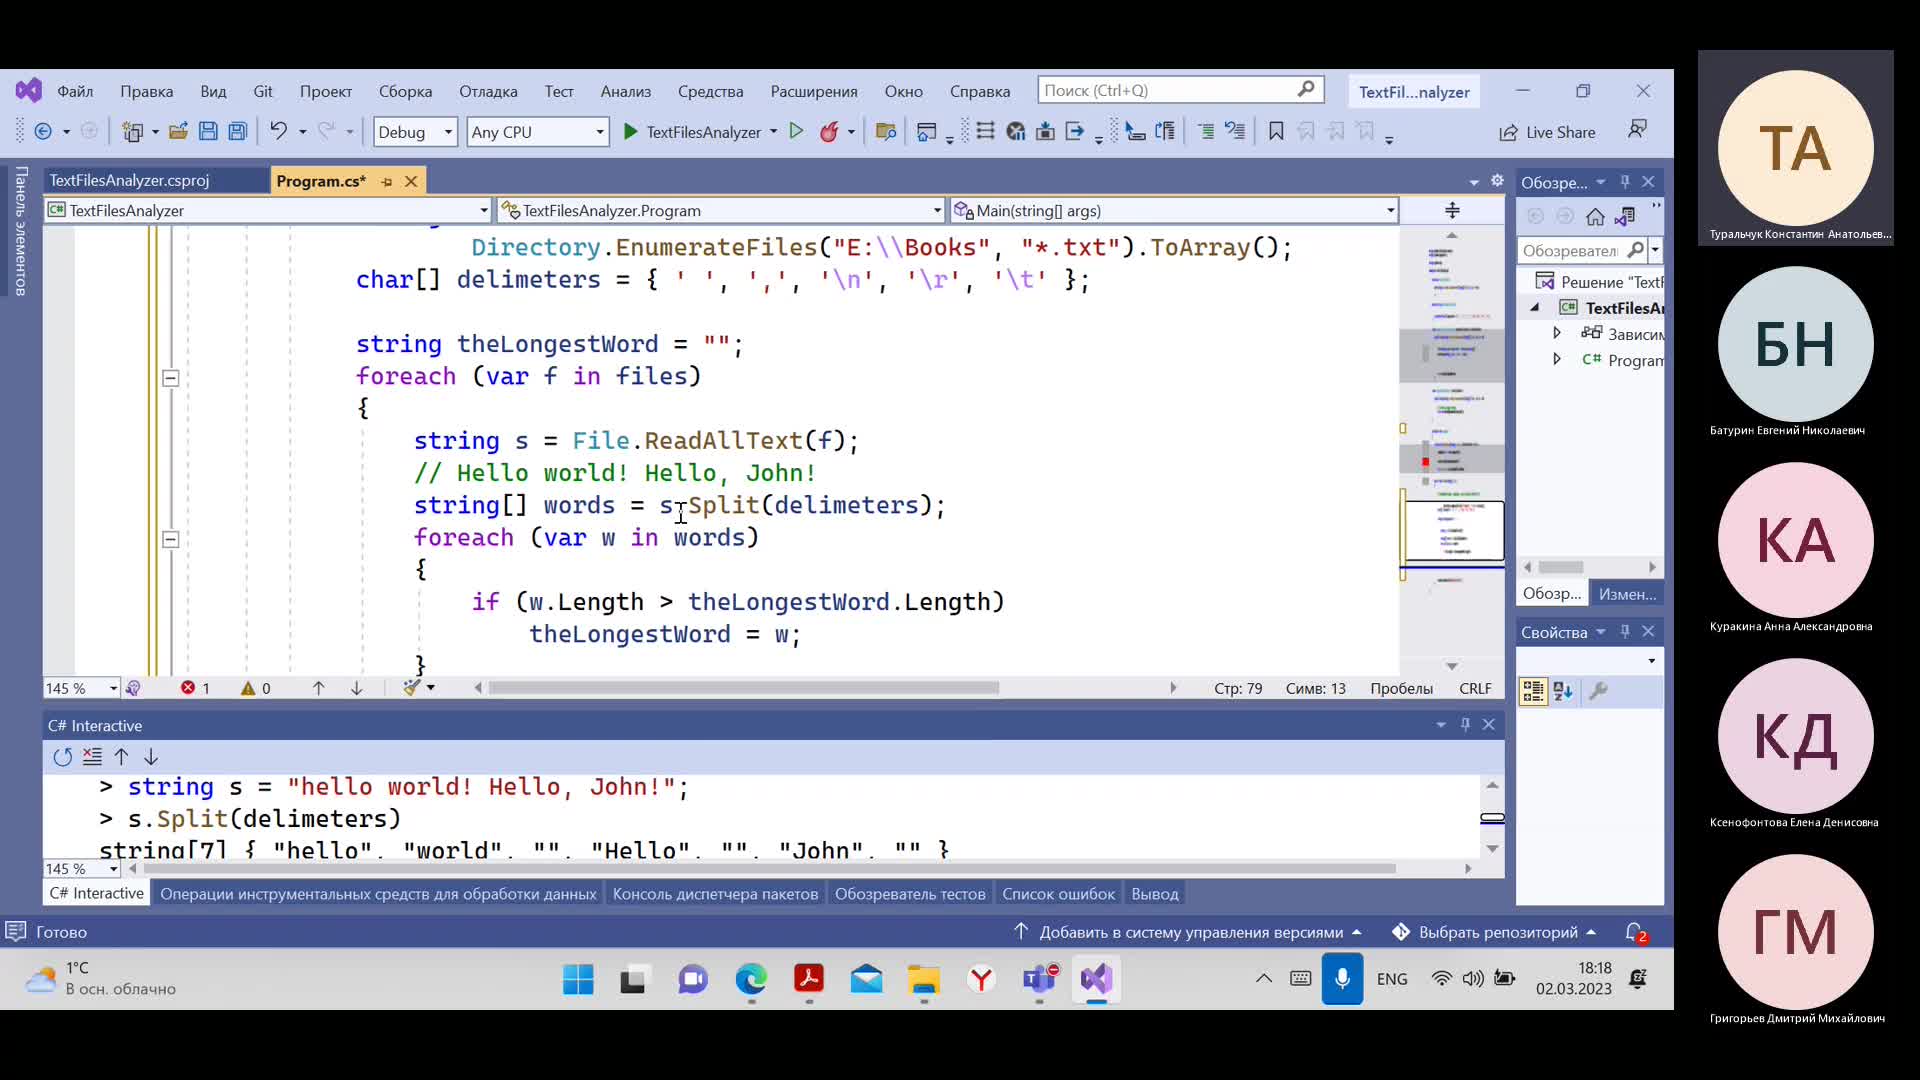The width and height of the screenshot is (1920, 1080).
Task: Close the Program.cs tab
Action: pos(411,181)
